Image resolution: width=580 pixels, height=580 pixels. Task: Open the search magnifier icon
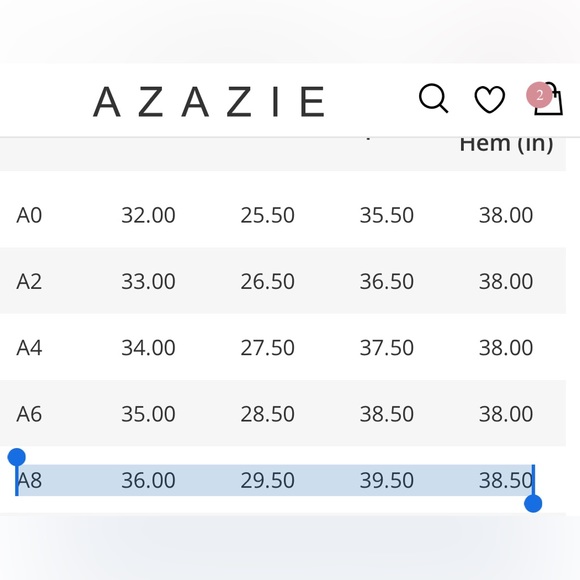tap(433, 98)
